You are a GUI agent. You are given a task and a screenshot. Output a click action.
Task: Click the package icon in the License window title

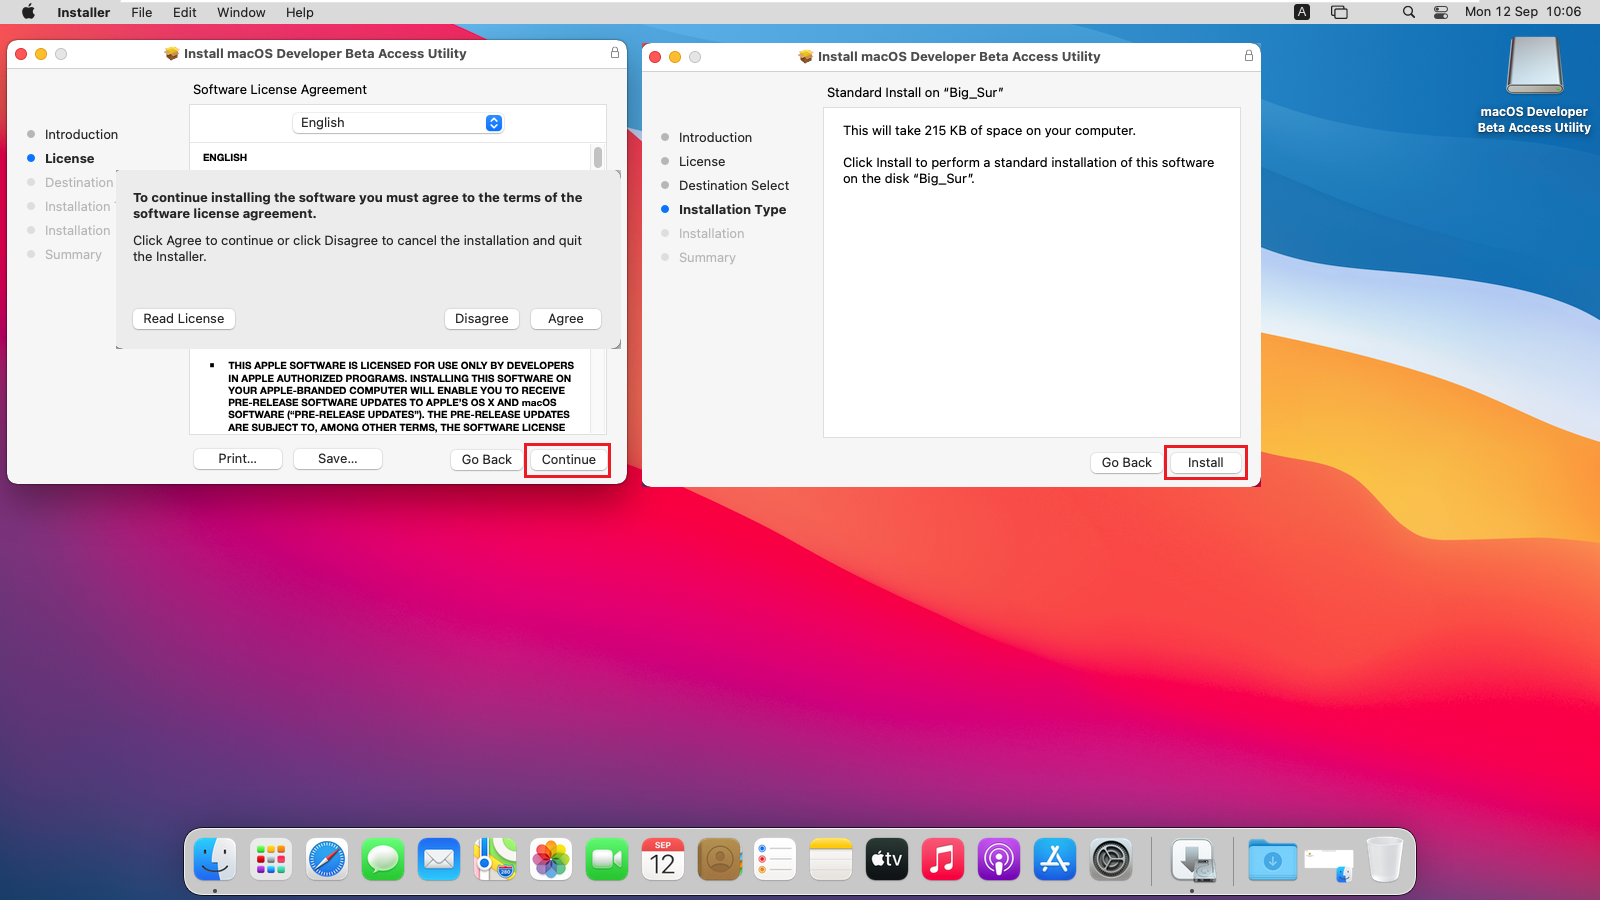[x=172, y=54]
